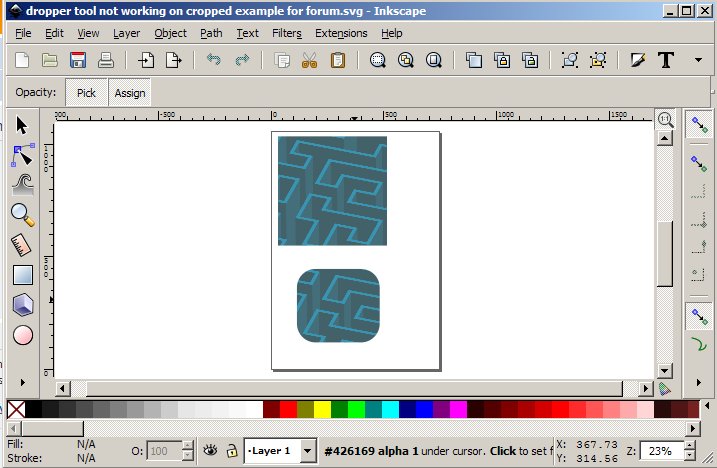The image size is (717, 468).
Task: Expand the commands toolbar overflow arrow
Action: [697, 60]
